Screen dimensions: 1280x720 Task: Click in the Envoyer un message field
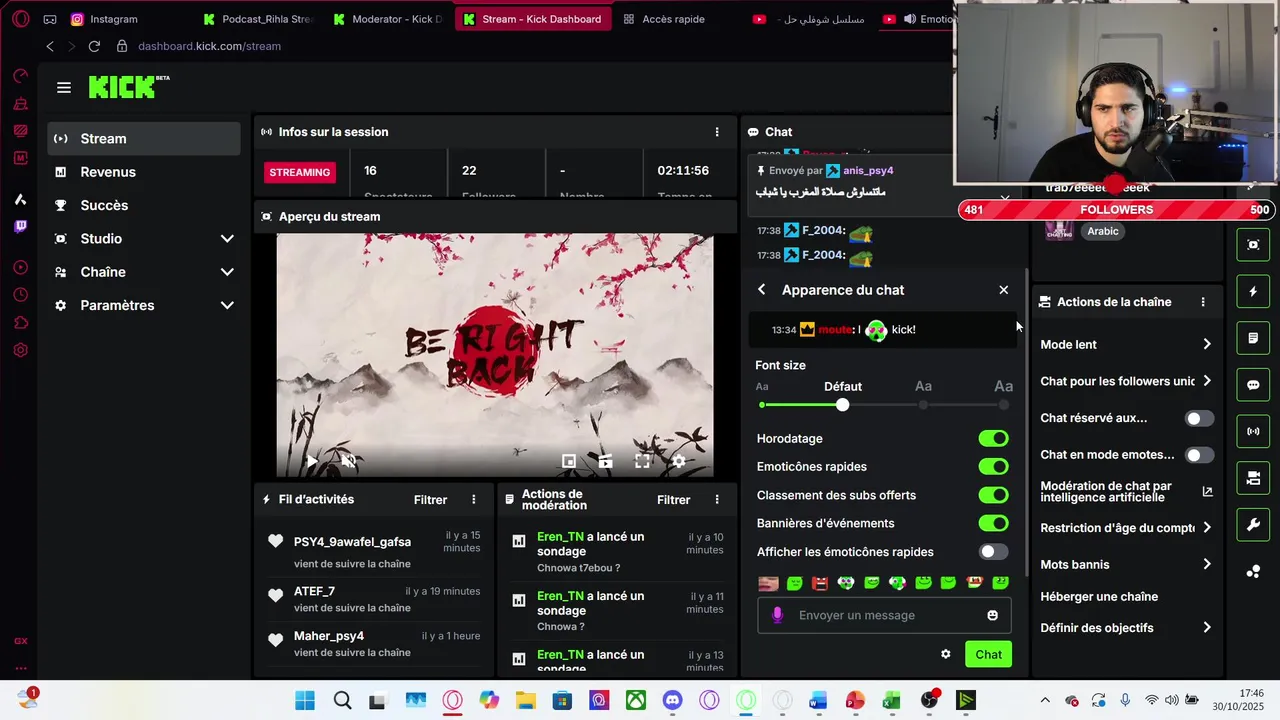884,615
